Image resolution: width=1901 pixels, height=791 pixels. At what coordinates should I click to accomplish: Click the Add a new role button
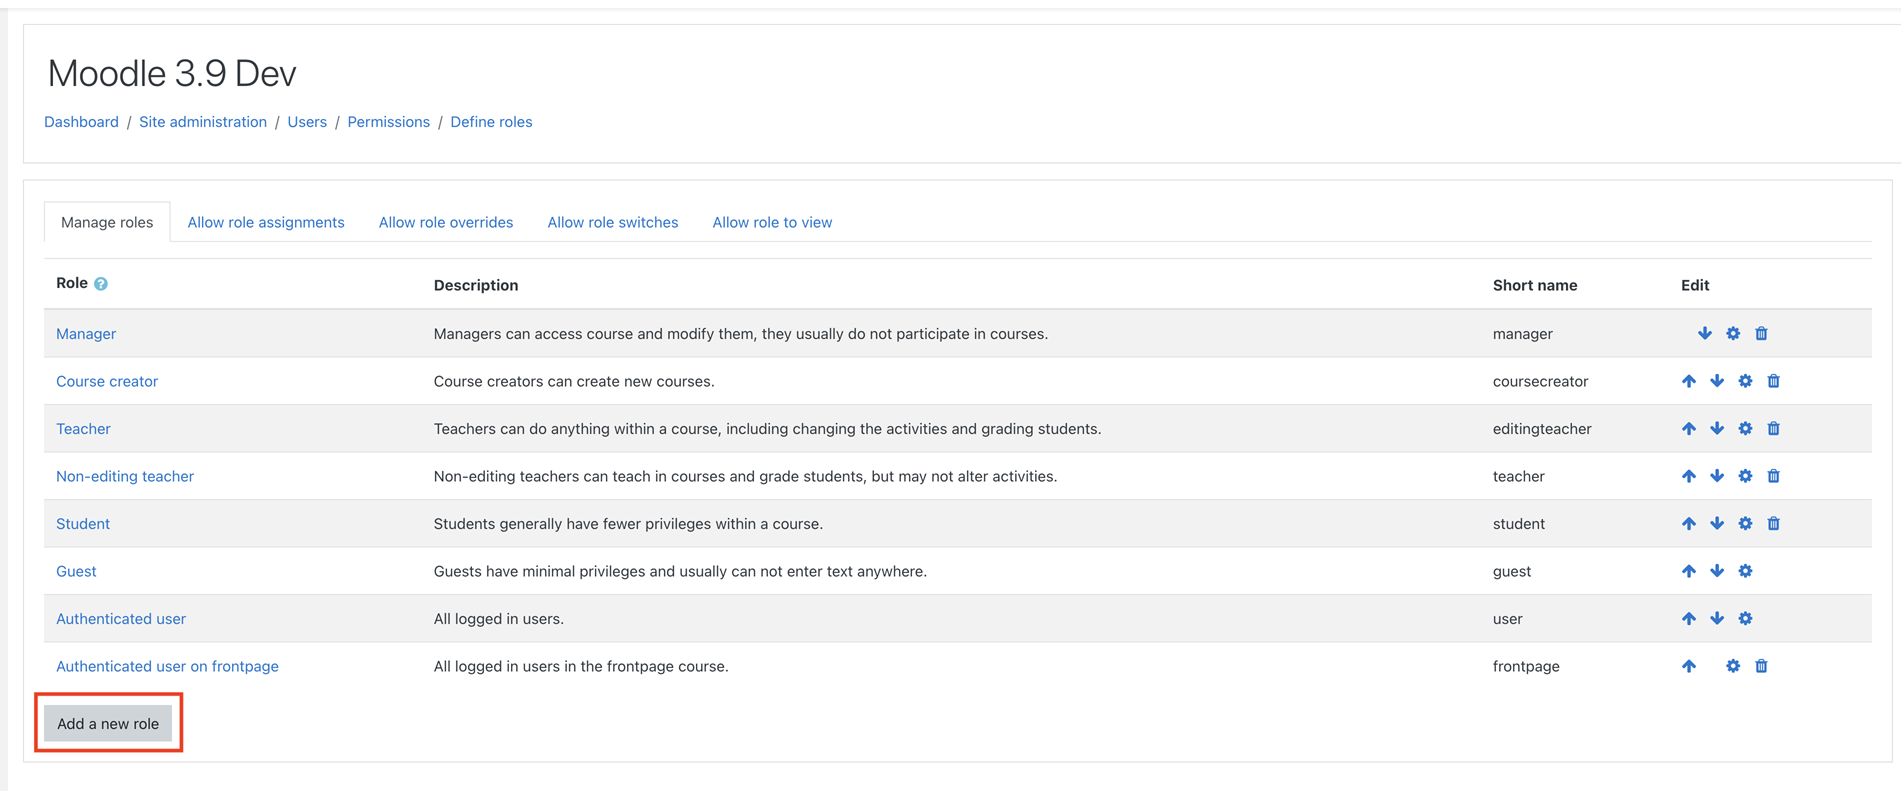click(108, 723)
